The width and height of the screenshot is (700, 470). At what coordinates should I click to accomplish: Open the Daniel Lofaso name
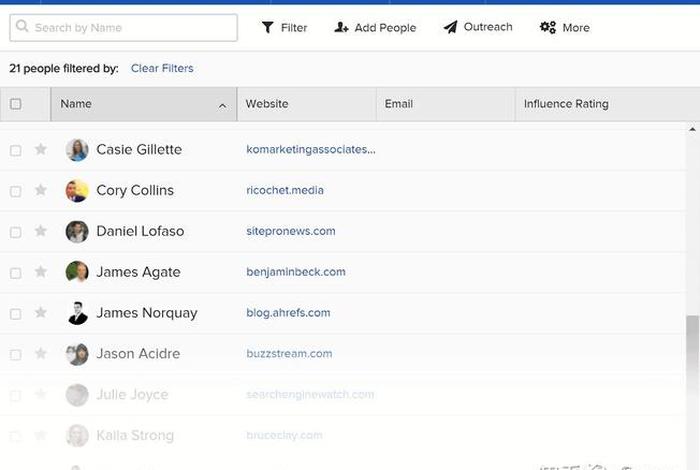(140, 231)
